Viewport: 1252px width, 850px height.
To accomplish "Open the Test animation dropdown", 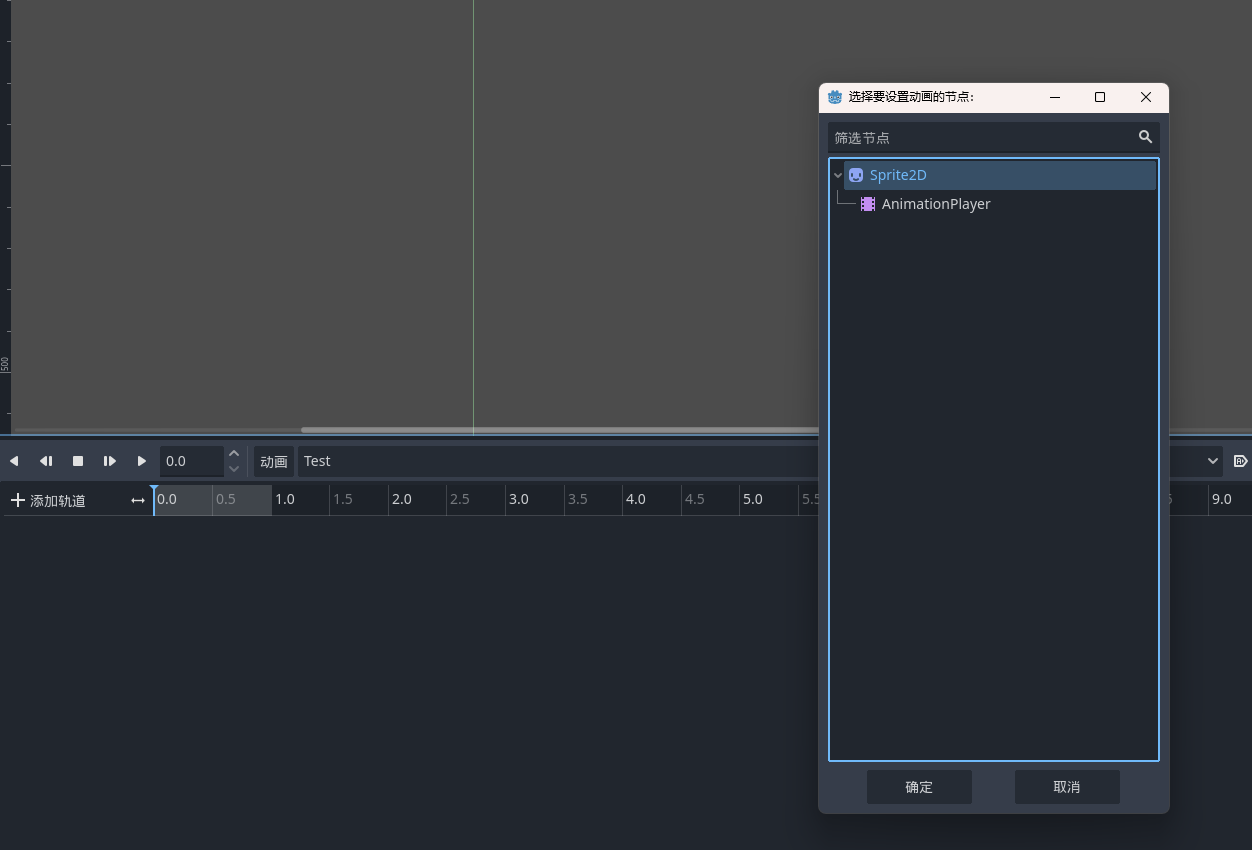I will (760, 461).
